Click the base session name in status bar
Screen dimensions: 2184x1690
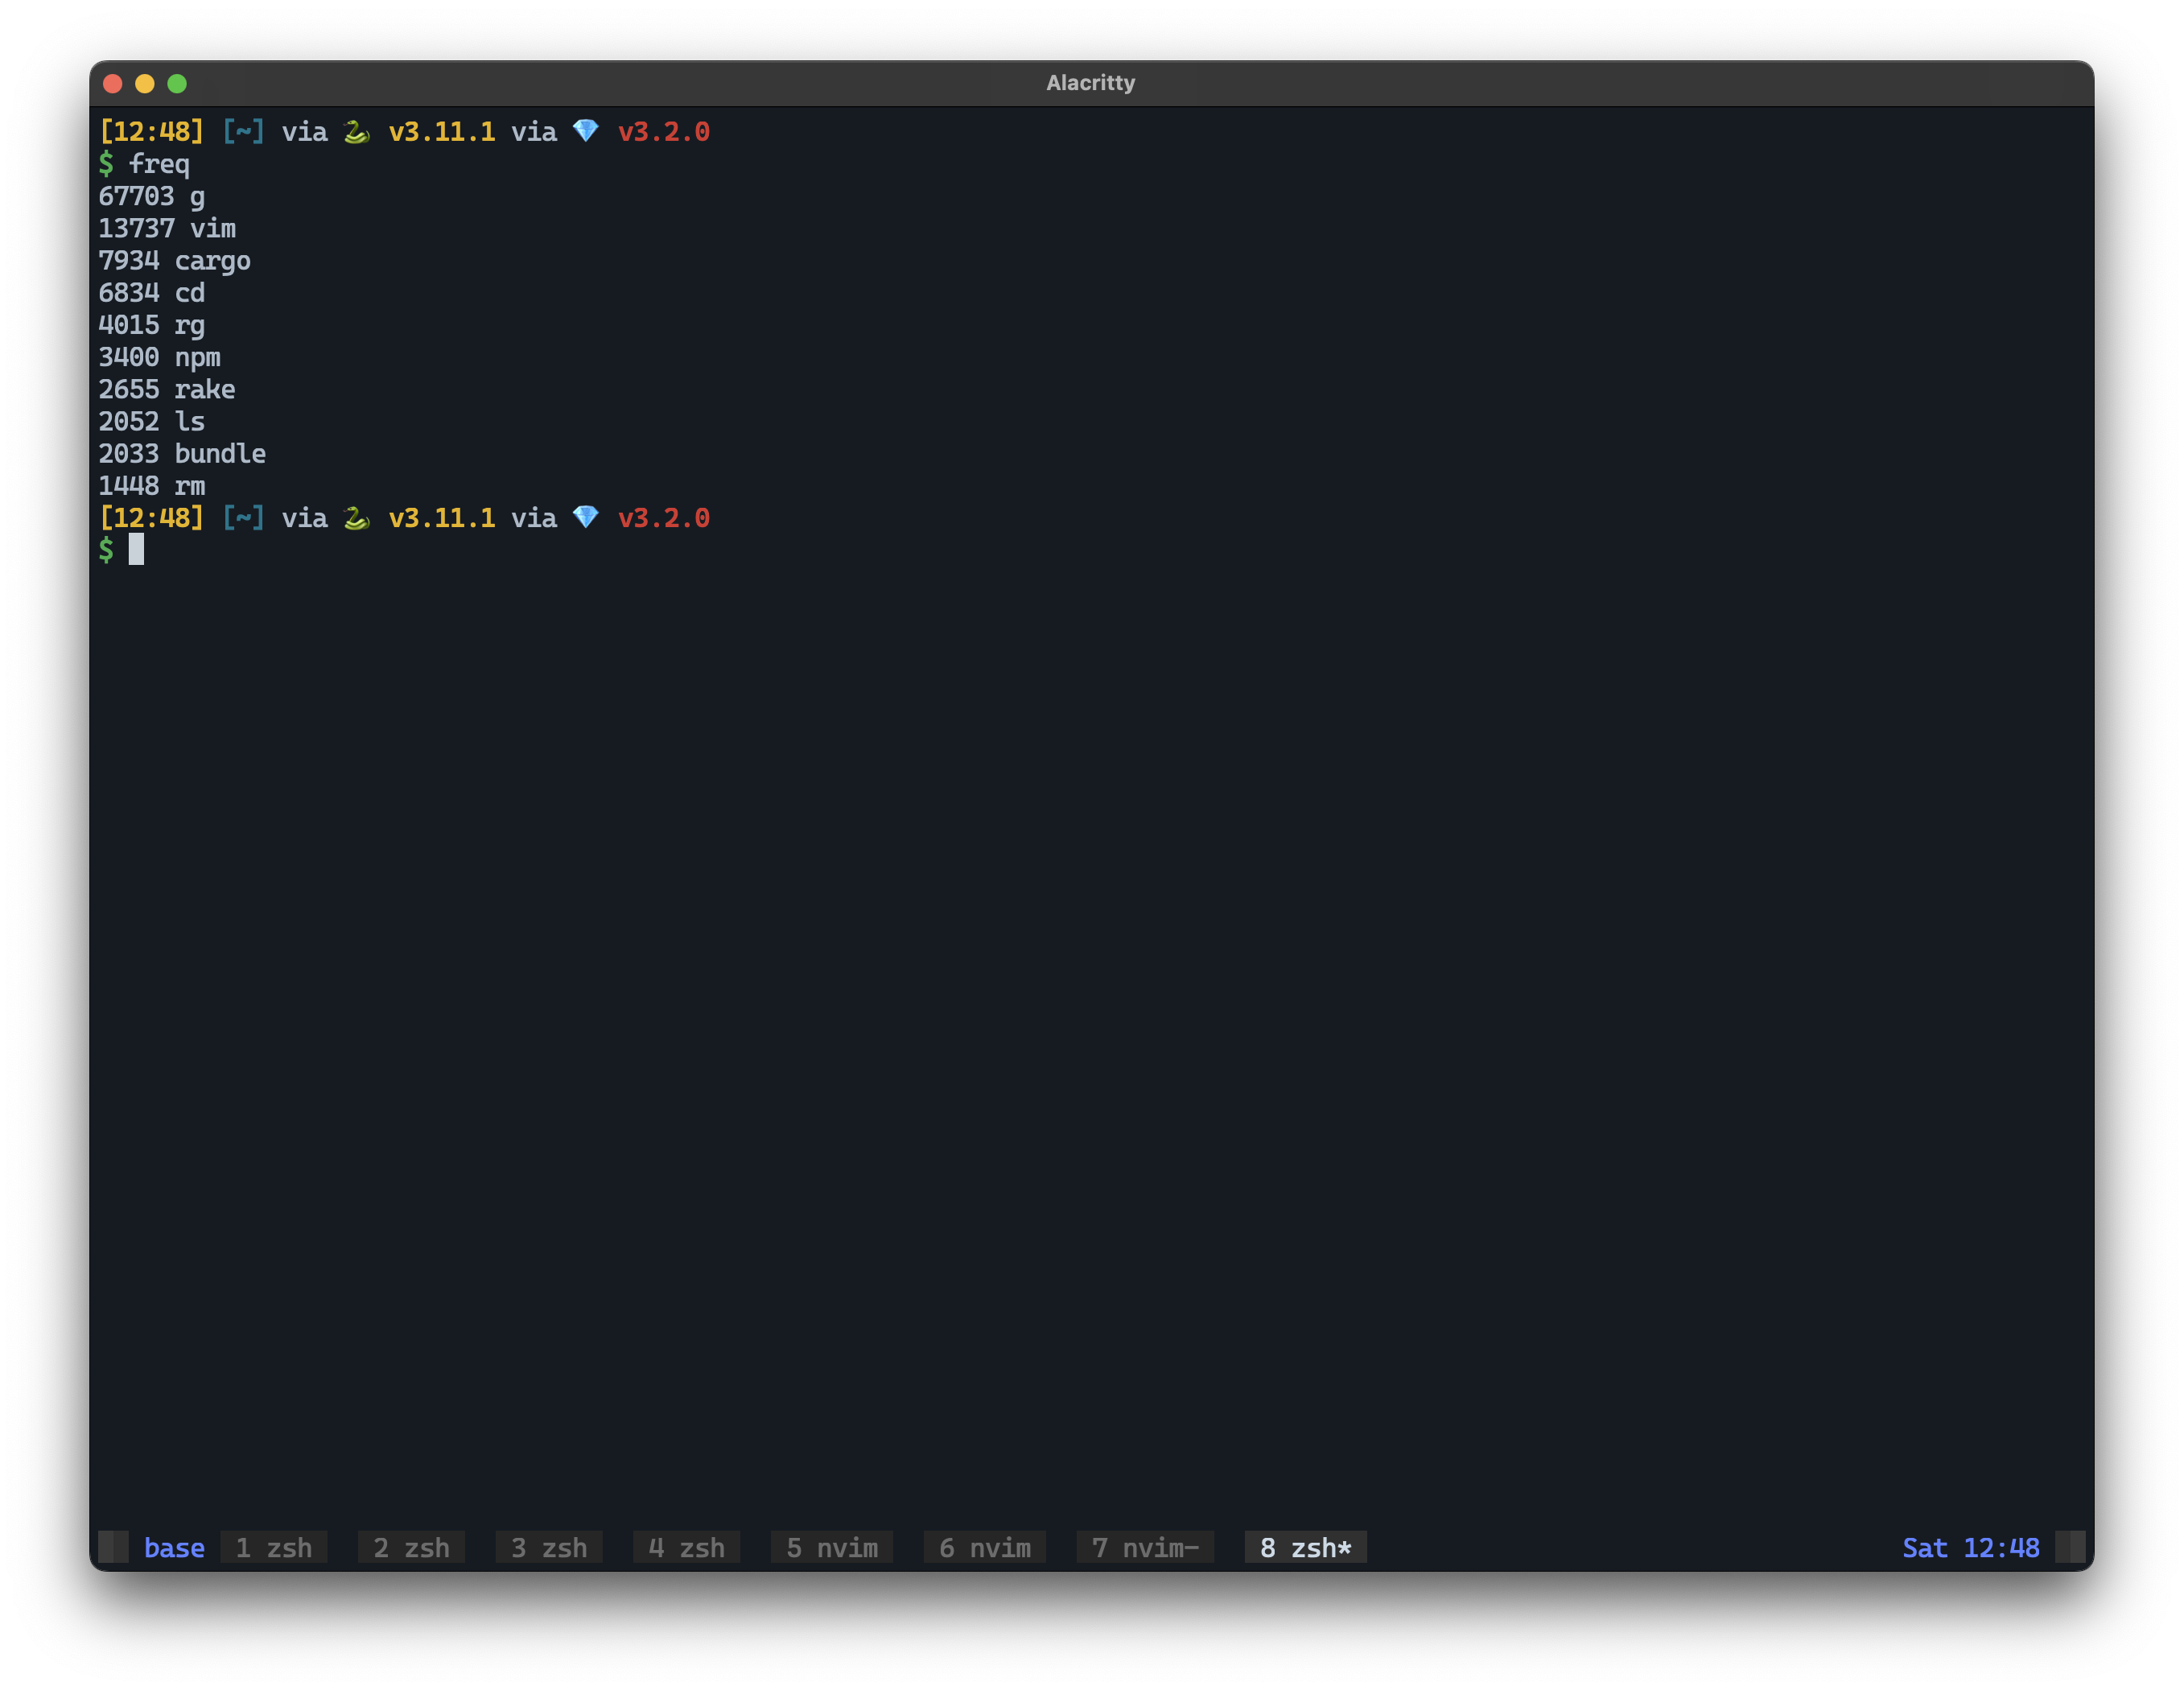click(174, 1548)
